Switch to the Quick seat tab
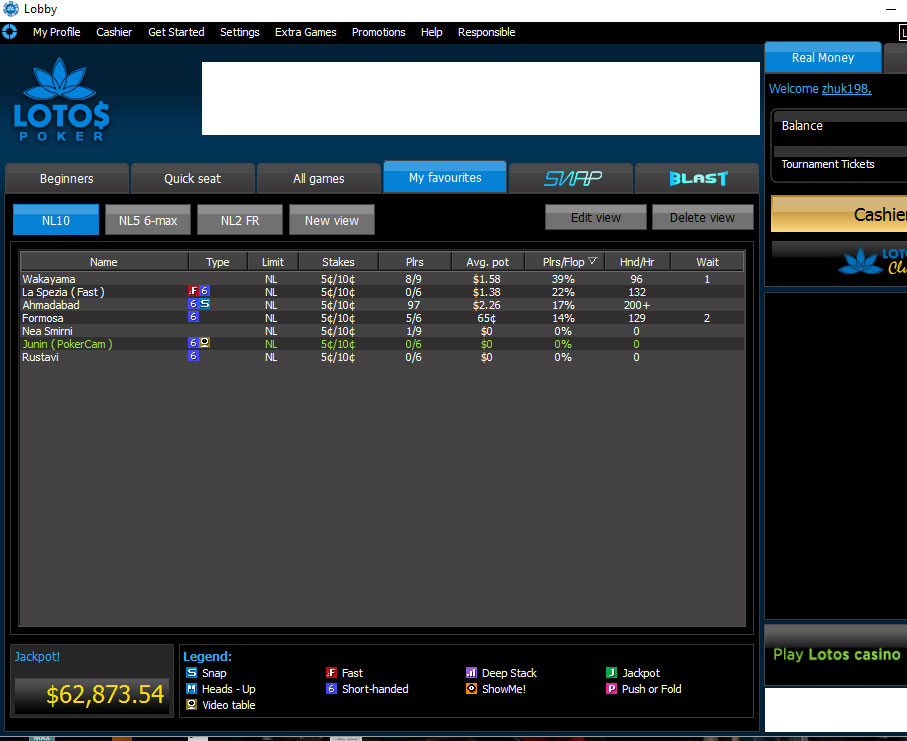Screen dimensions: 907x741 193,179
